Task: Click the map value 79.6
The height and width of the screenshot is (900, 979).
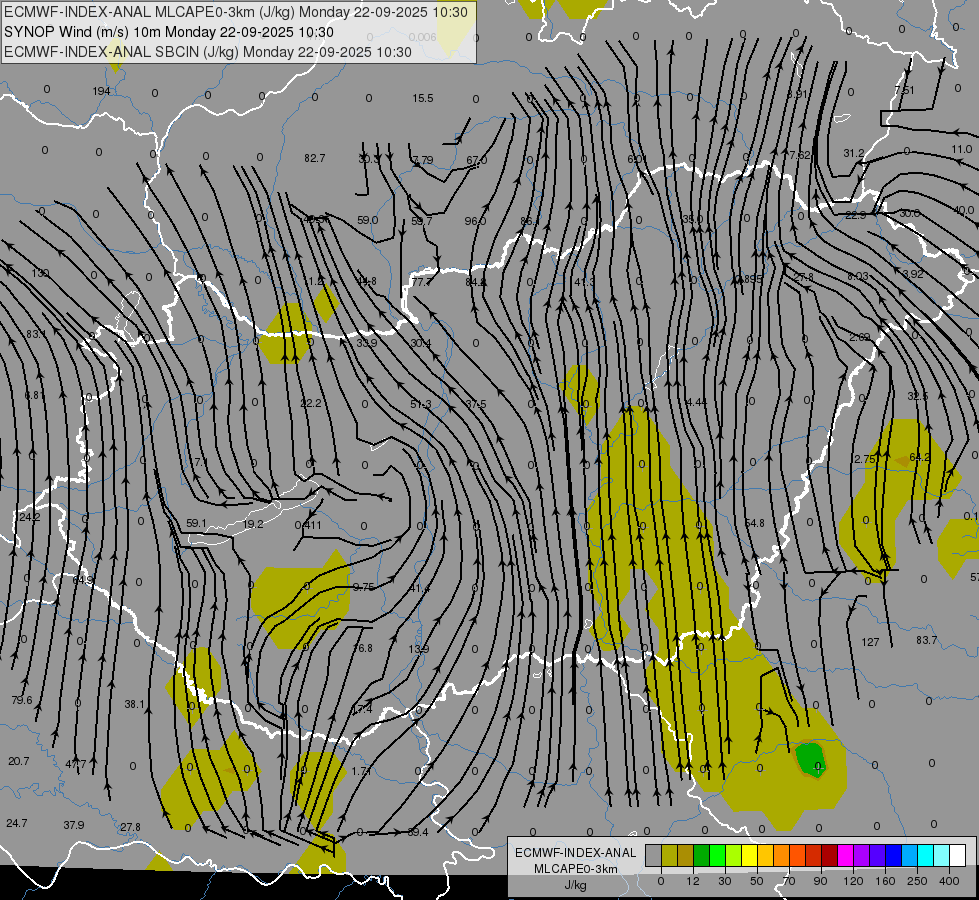Action: [22, 700]
